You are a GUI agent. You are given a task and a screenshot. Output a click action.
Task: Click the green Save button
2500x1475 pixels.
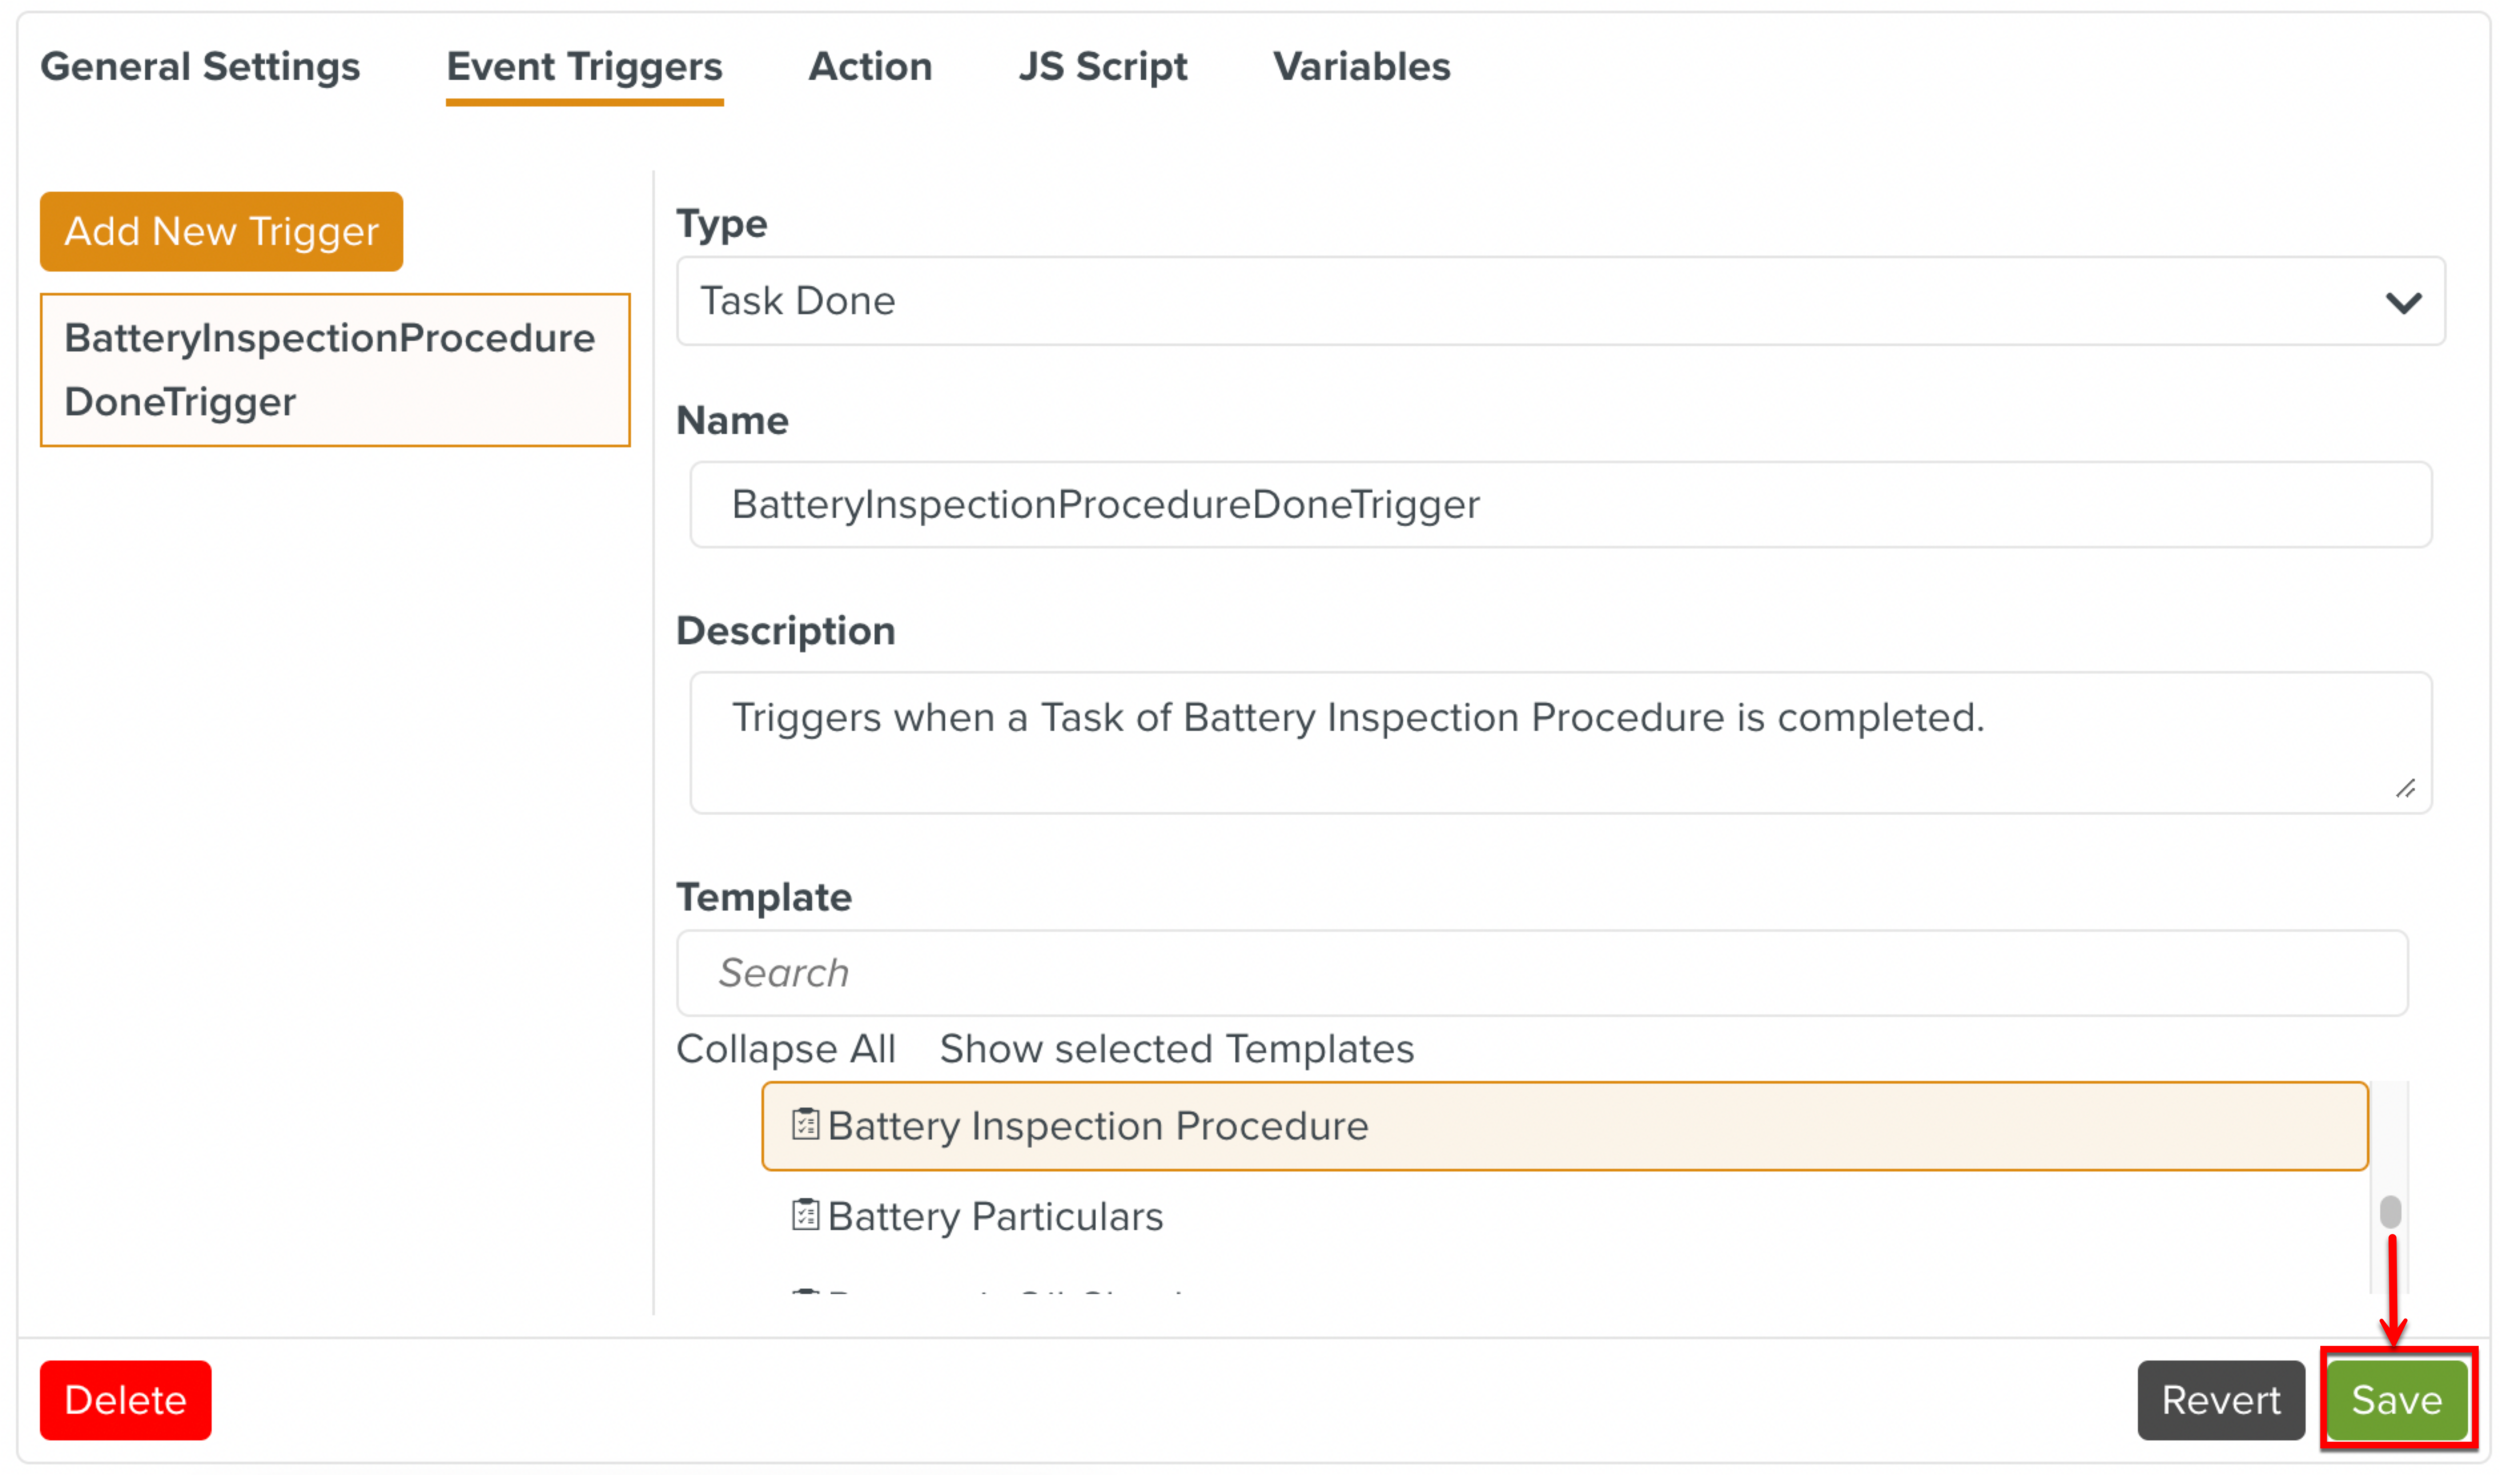(x=2395, y=1399)
